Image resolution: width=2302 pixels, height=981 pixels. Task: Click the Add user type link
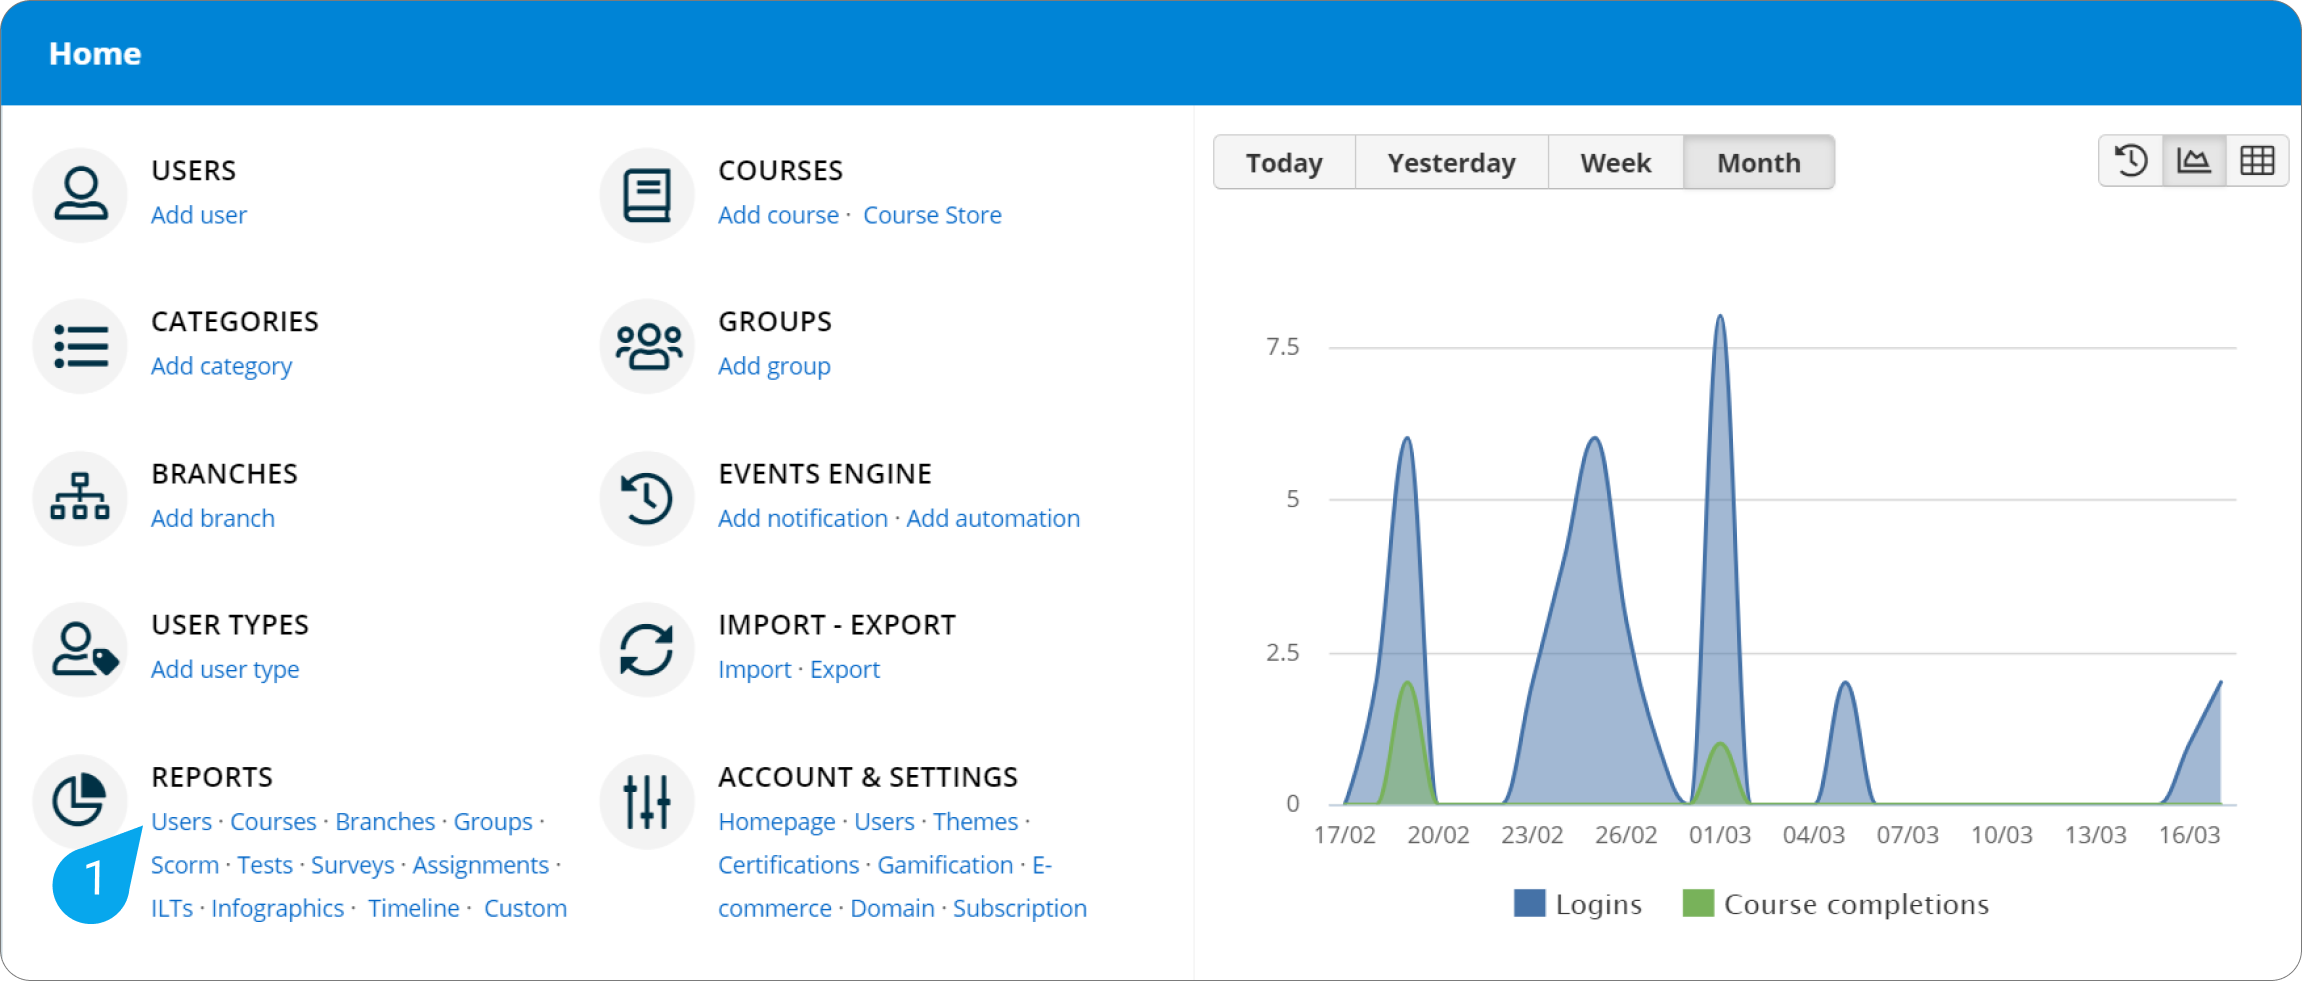point(225,669)
